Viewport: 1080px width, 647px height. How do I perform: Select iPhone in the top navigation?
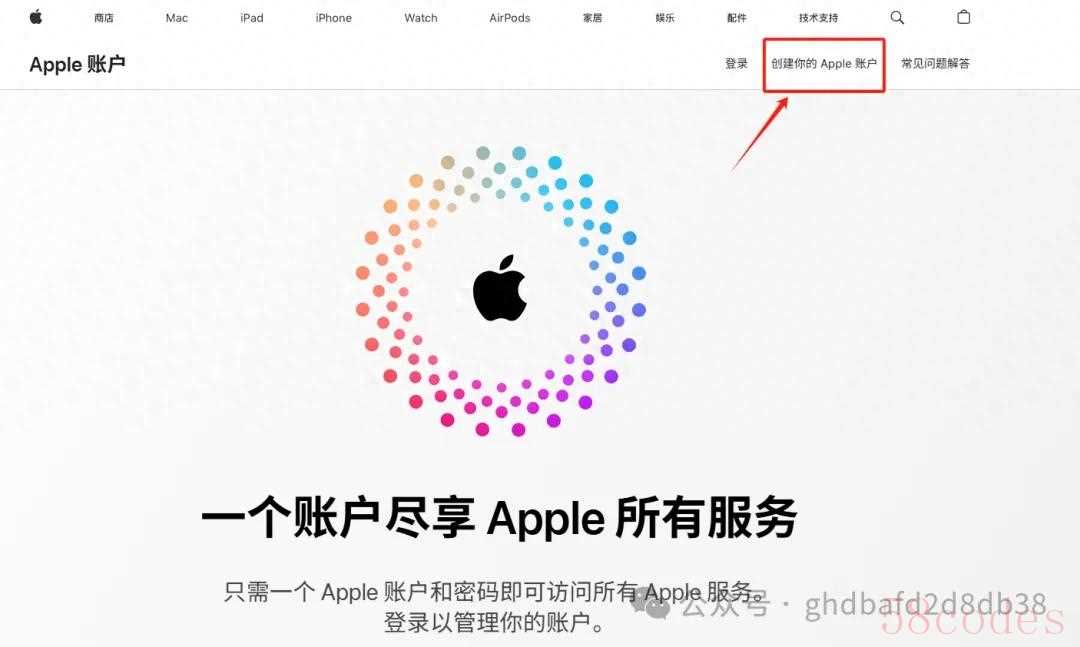tap(333, 18)
